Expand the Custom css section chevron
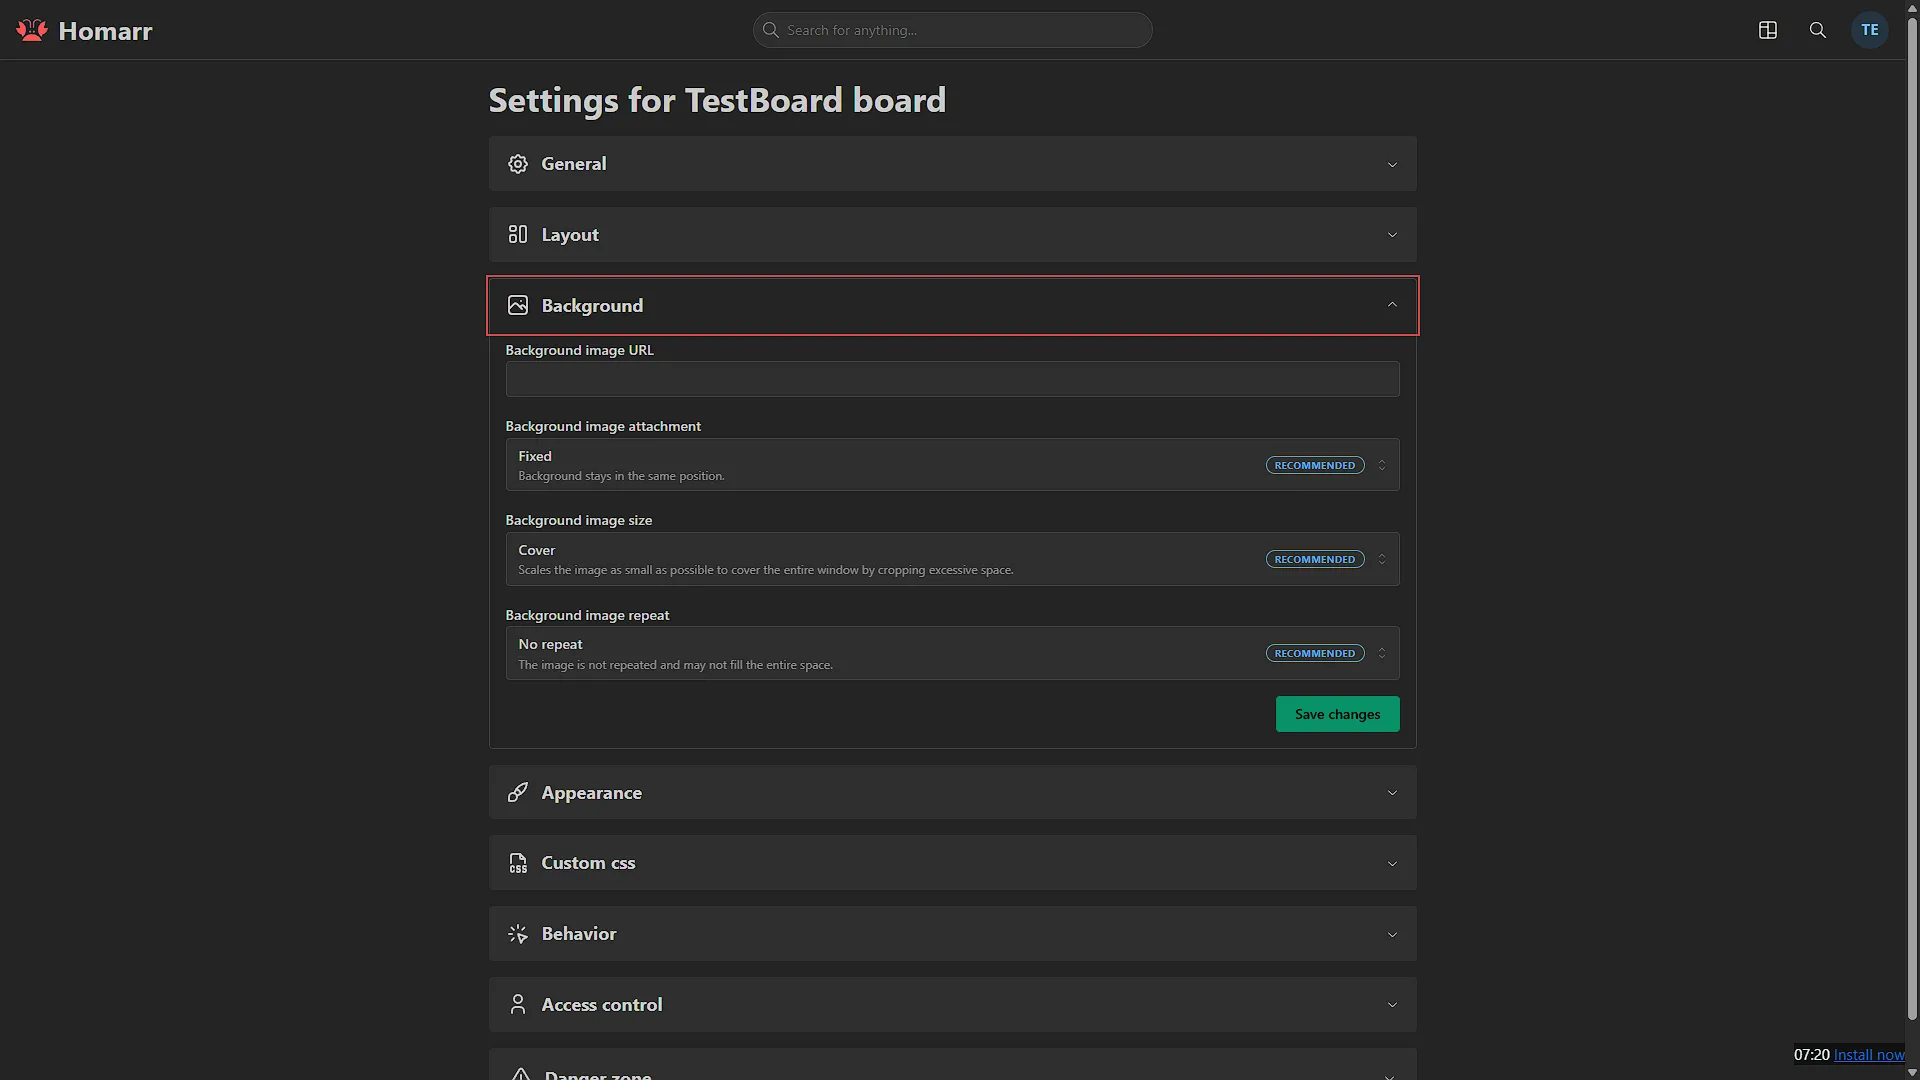The height and width of the screenshot is (1080, 1920). pos(1392,863)
